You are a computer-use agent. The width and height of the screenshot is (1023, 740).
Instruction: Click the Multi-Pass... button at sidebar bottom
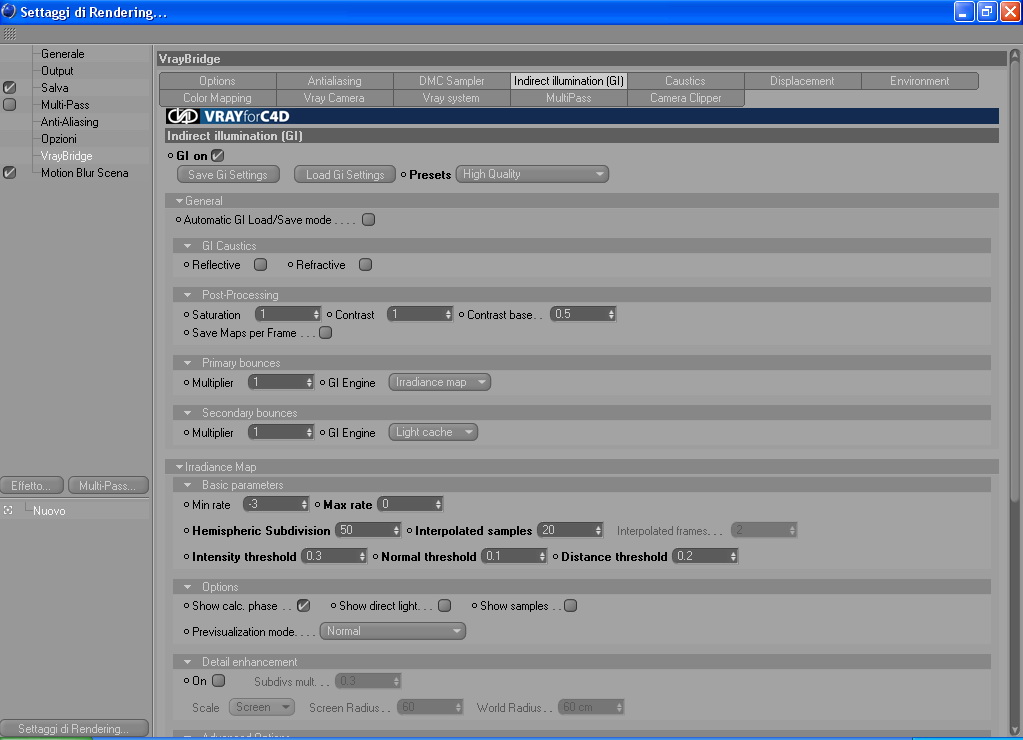point(108,486)
